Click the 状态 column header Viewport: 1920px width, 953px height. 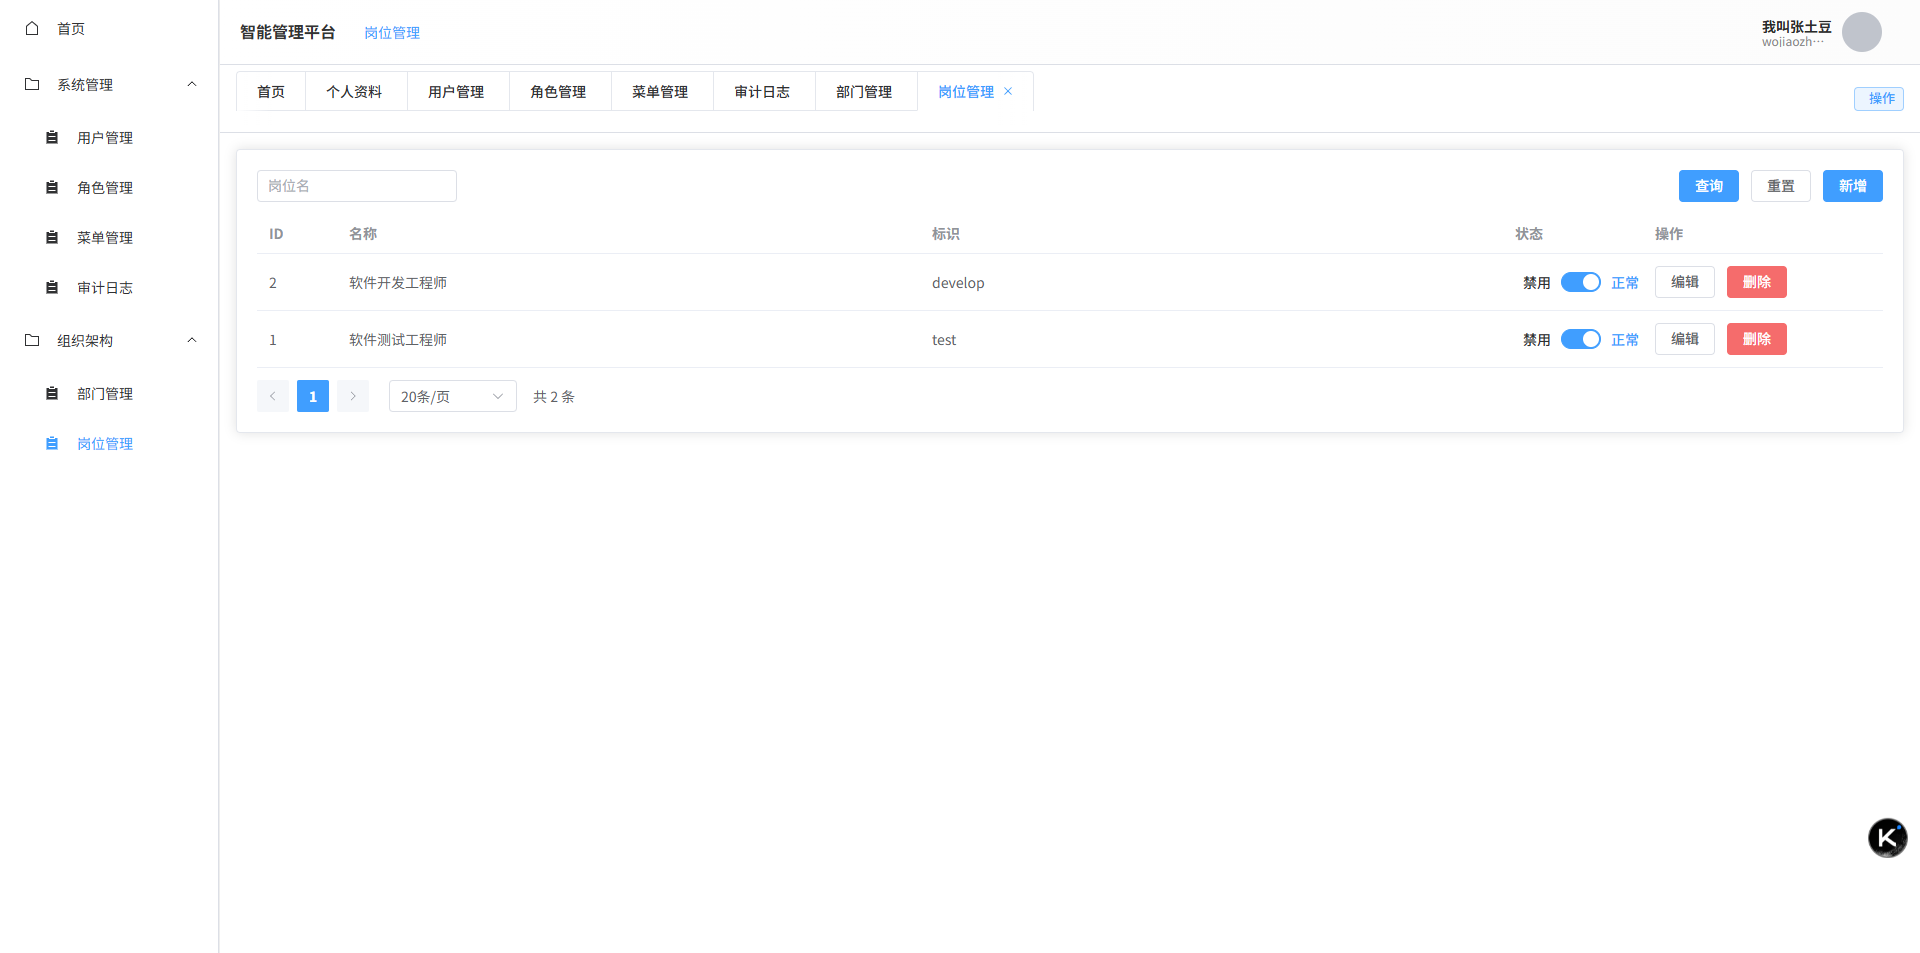pos(1529,233)
